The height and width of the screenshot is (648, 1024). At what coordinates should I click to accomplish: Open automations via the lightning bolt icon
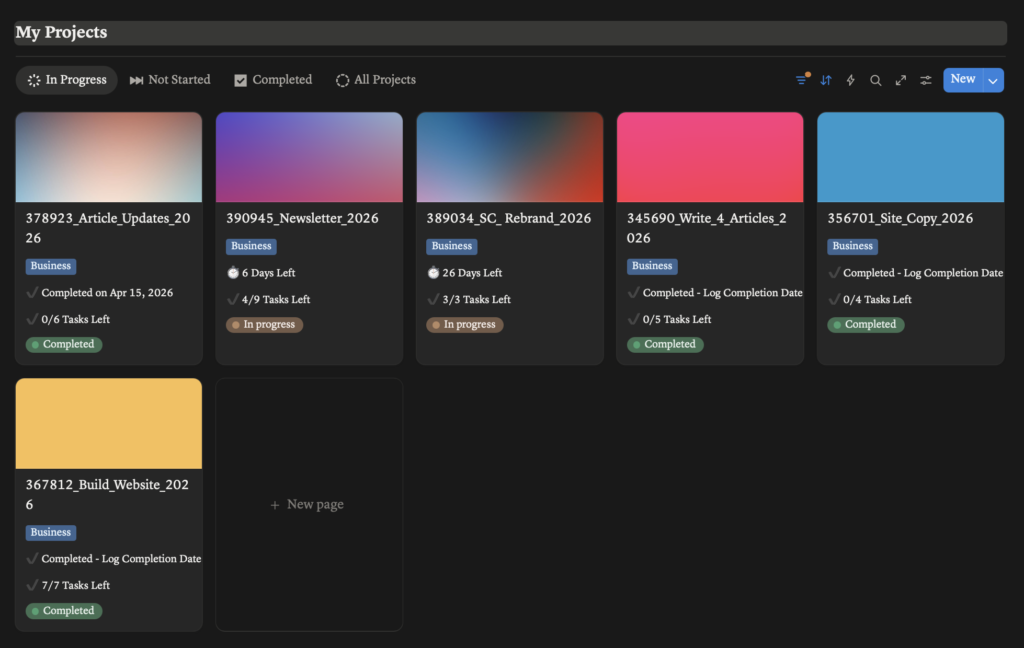coord(851,80)
